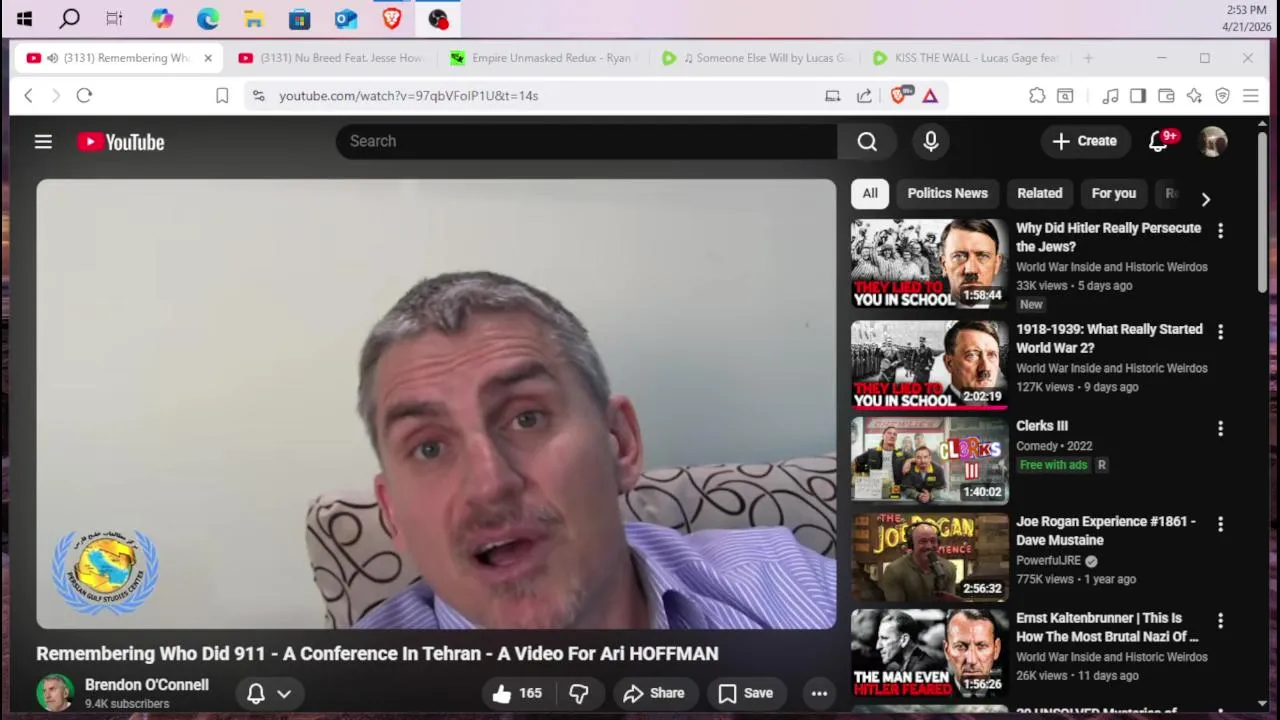Screen dimensions: 1280x720
Task: Go to YouTube home via logo
Action: pyautogui.click(x=121, y=142)
